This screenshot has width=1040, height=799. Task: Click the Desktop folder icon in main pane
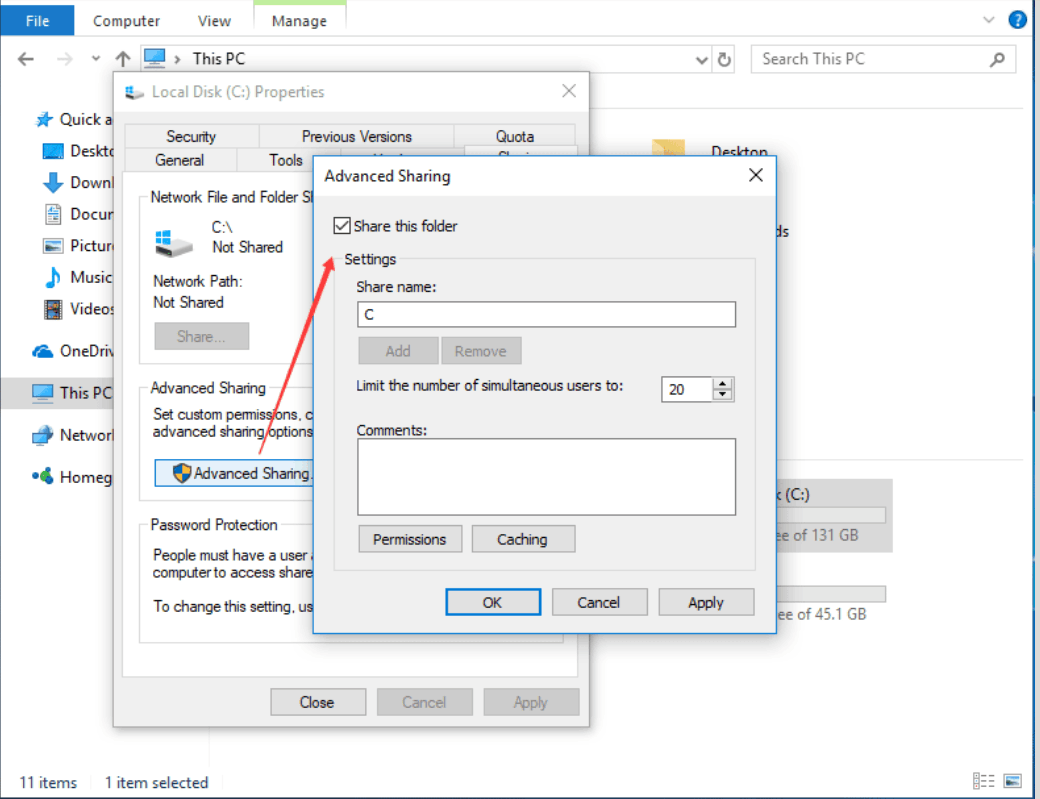tap(668, 148)
